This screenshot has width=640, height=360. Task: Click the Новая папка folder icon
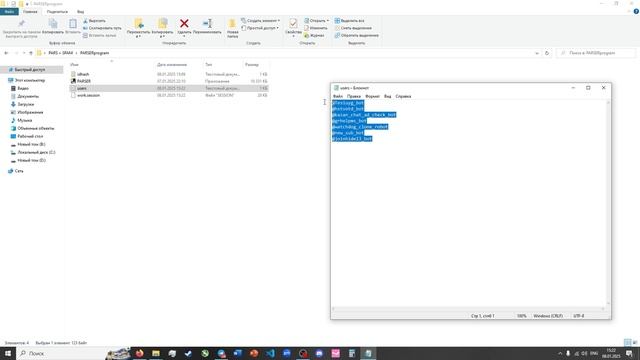point(232,24)
